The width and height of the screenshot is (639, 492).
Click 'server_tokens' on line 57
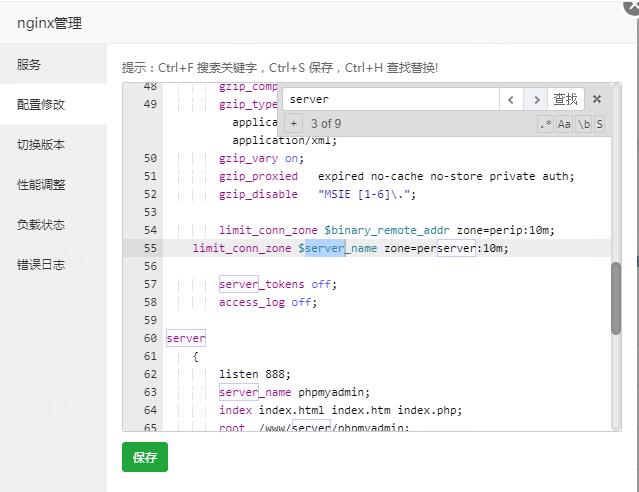262,284
